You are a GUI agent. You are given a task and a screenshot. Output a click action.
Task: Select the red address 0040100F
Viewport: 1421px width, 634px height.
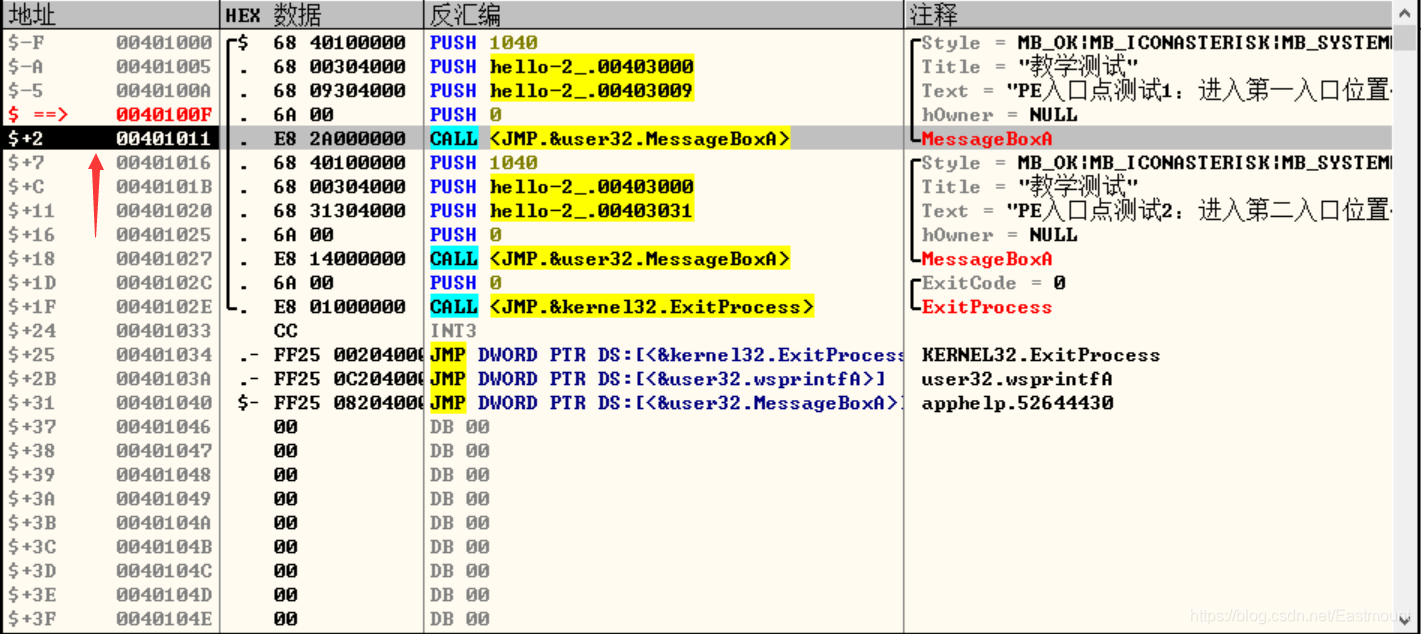[x=164, y=115]
